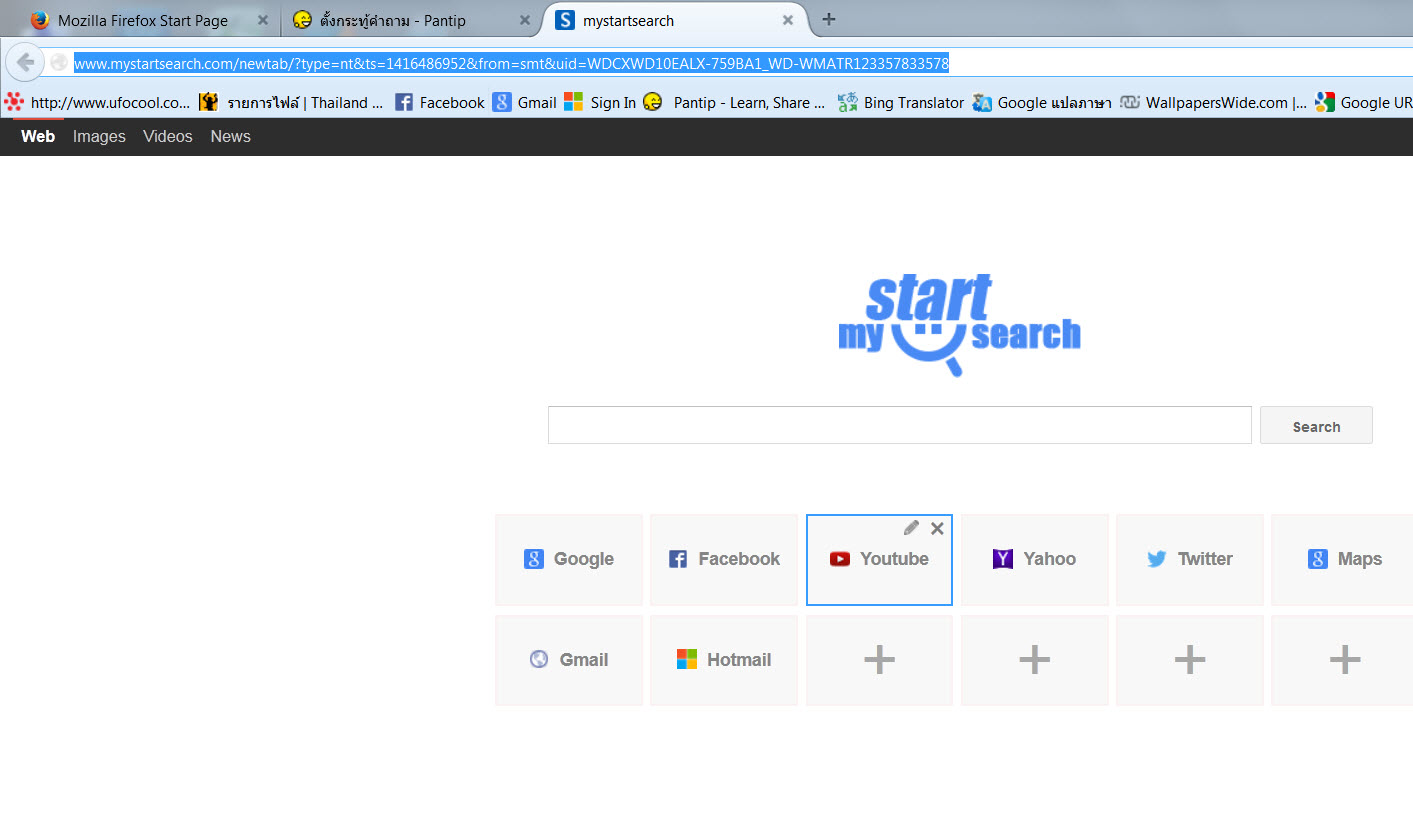Open the Pantip - Learn, Share bookmark

pyautogui.click(x=734, y=102)
